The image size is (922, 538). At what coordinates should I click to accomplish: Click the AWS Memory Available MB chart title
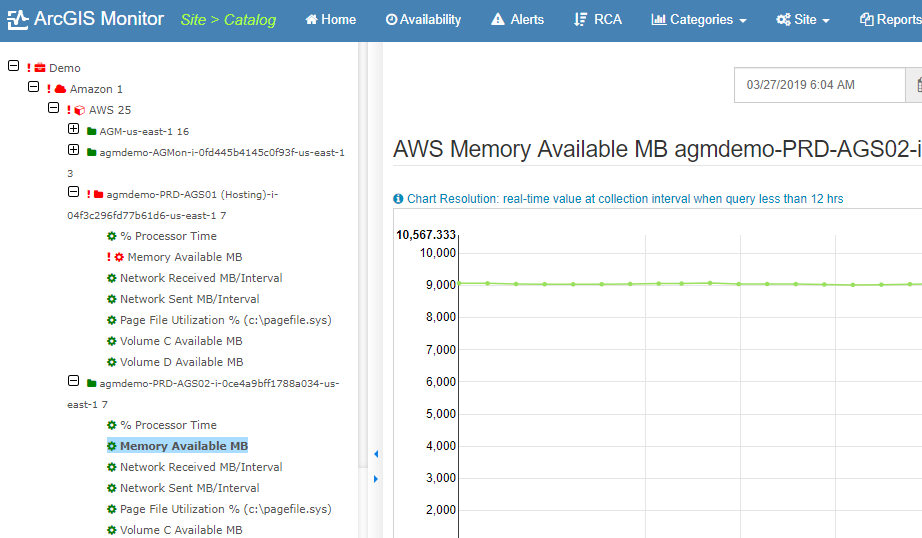click(x=657, y=149)
